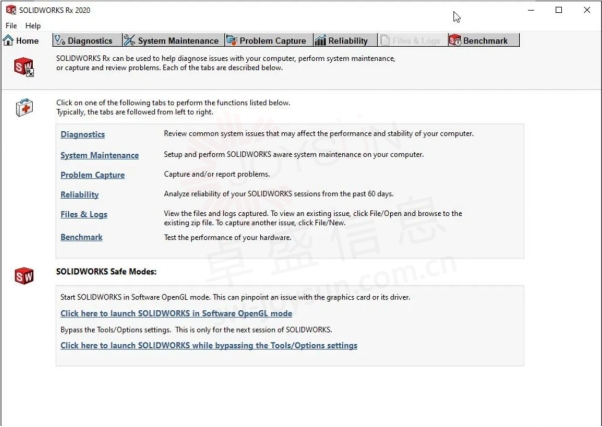Click the red SW cube beside Safe Modes
The image size is (602, 427).
click(24, 276)
